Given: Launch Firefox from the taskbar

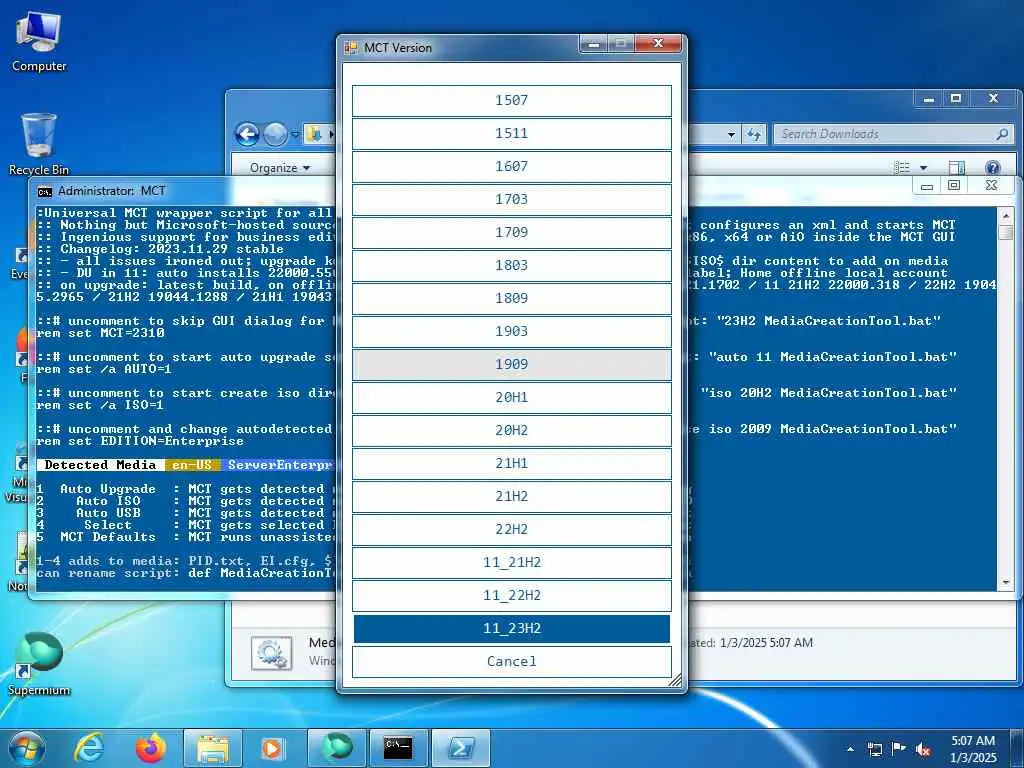Looking at the screenshot, I should pyautogui.click(x=150, y=748).
